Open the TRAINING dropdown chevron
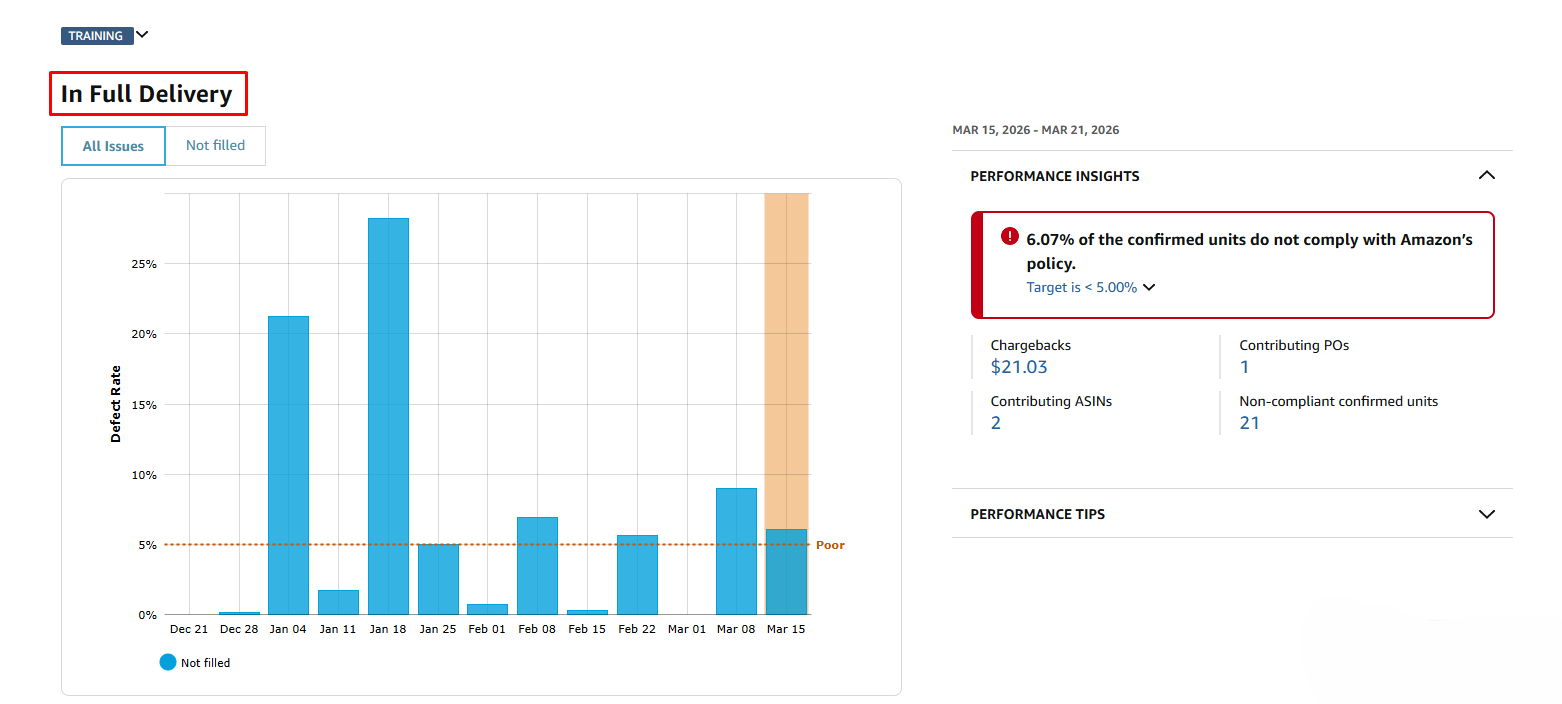 (x=141, y=35)
